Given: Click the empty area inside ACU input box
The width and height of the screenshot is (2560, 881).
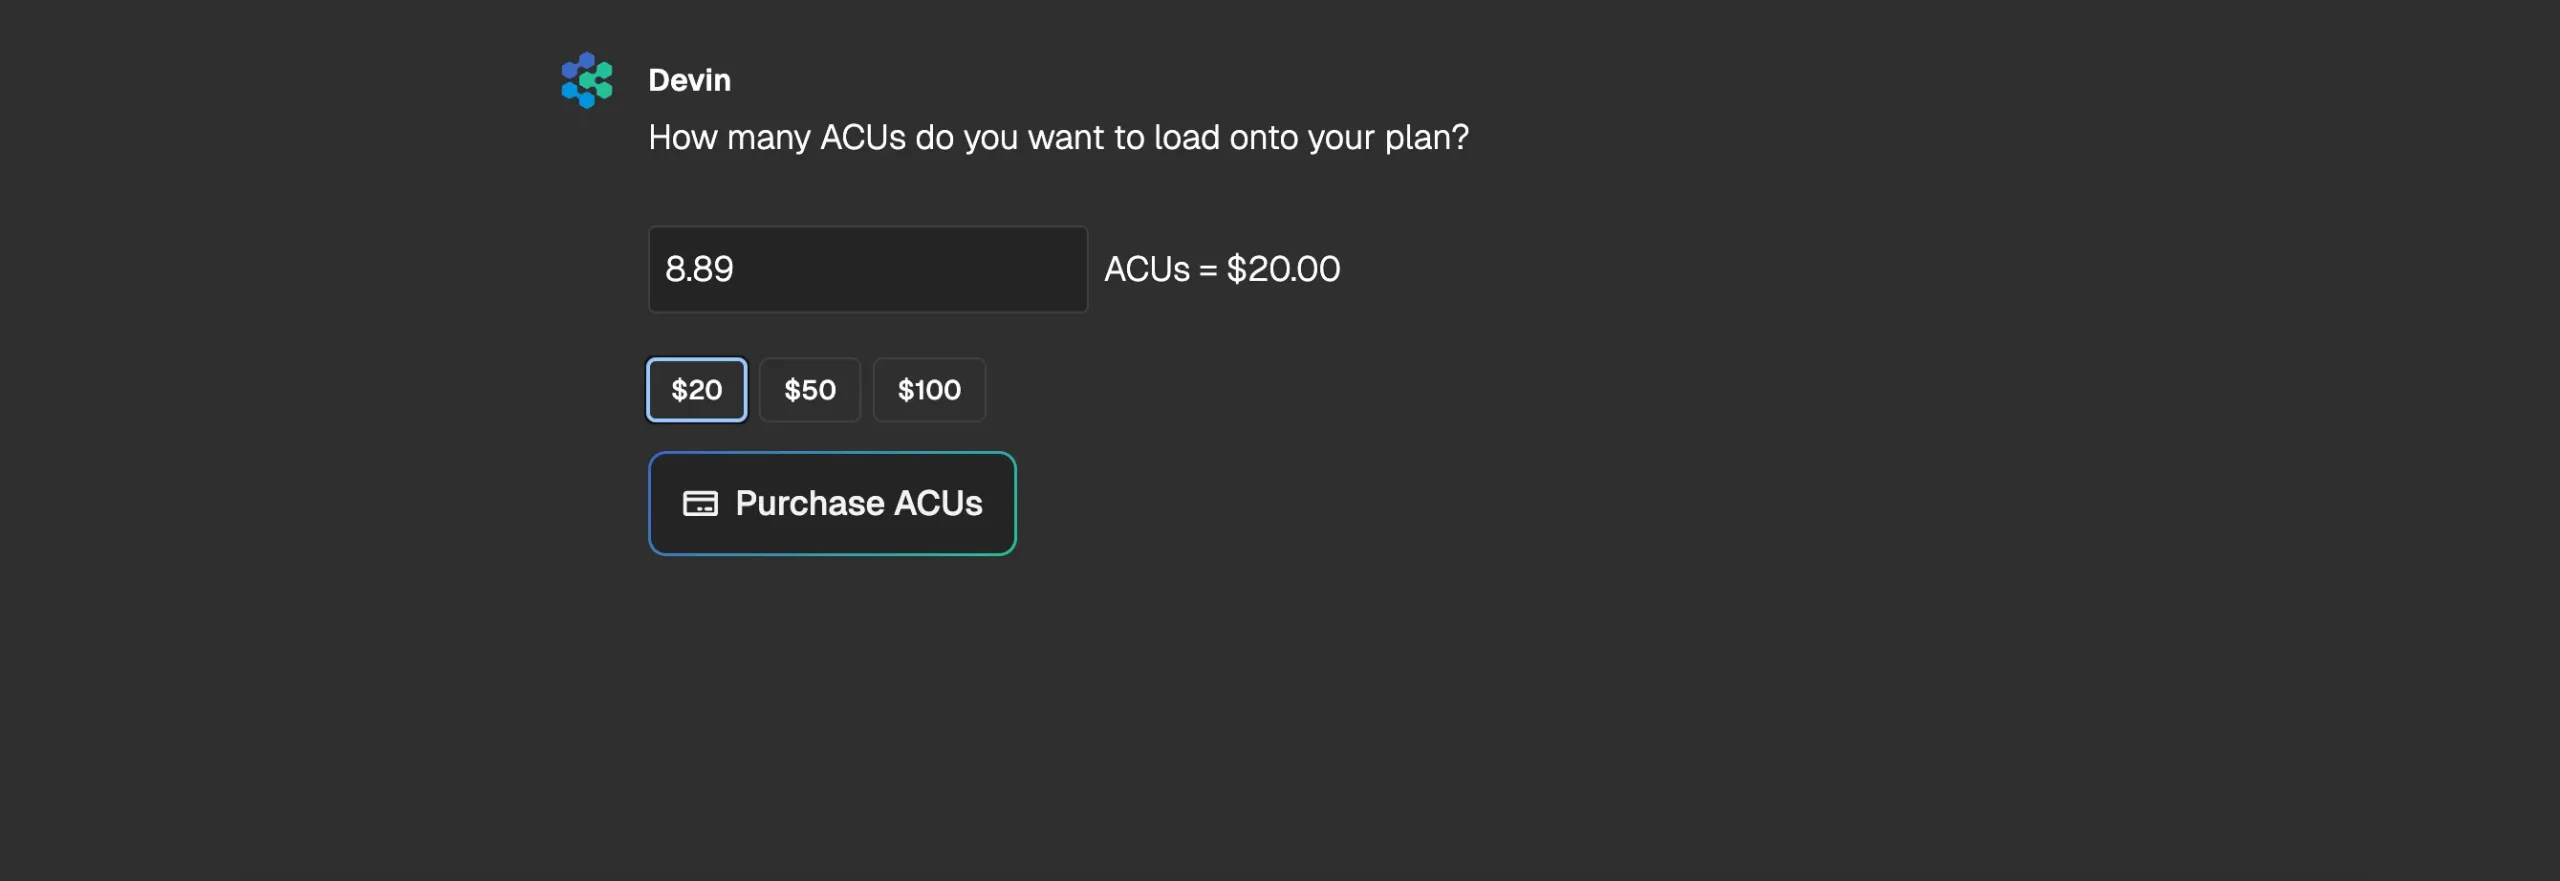Looking at the screenshot, I should pyautogui.click(x=910, y=269).
